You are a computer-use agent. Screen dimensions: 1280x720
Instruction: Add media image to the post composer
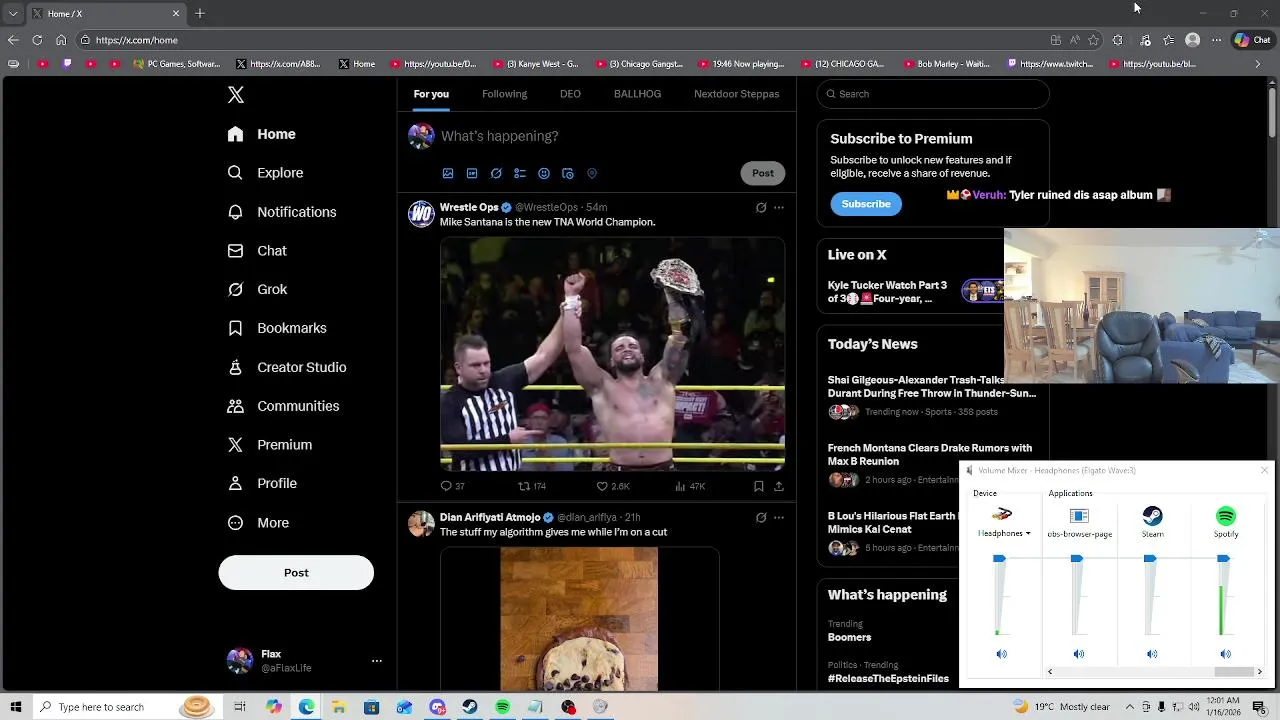click(x=448, y=173)
